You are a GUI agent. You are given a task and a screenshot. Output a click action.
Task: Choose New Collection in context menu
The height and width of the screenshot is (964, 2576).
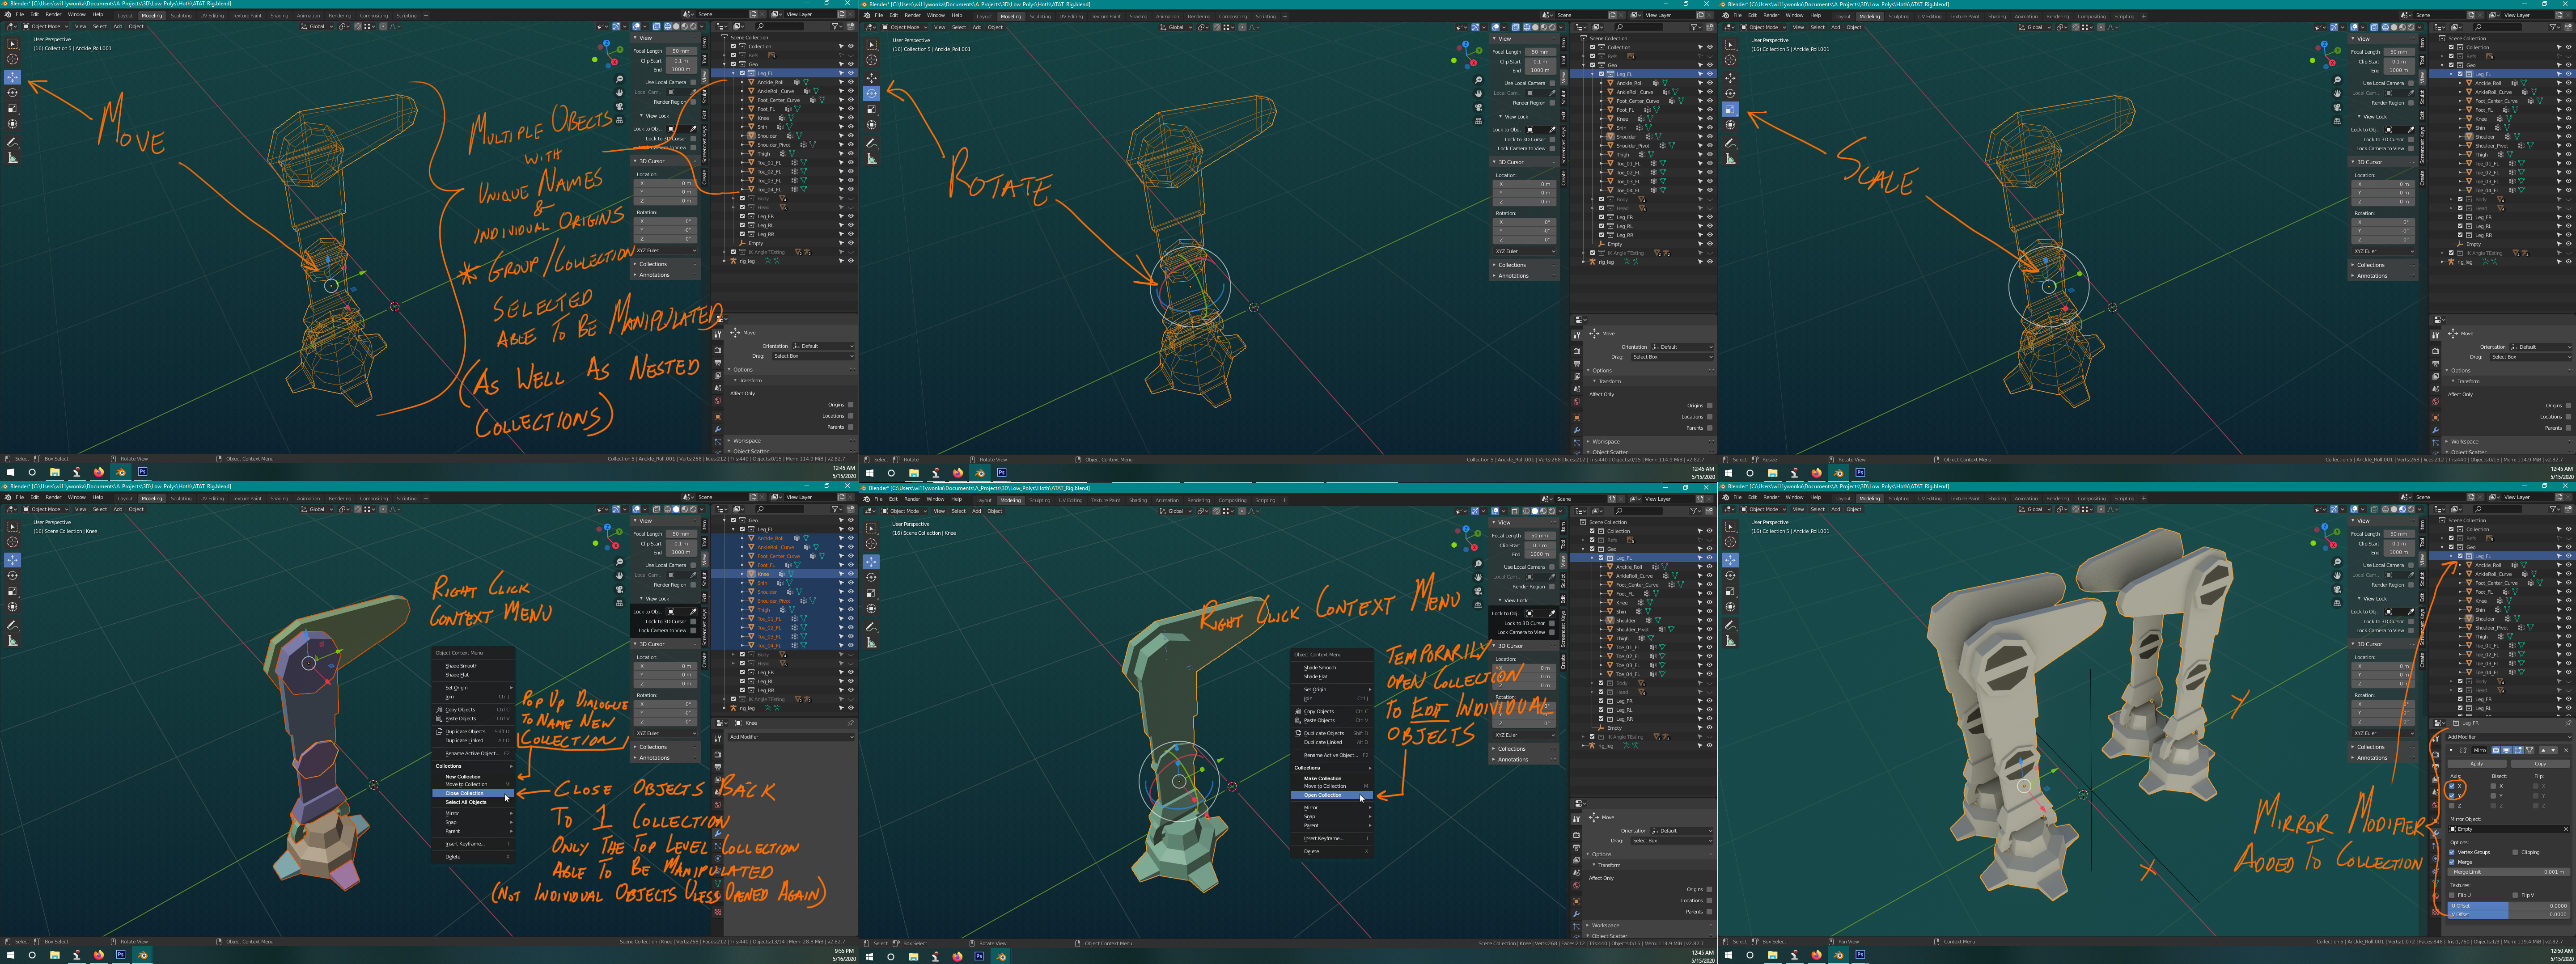pyautogui.click(x=463, y=776)
